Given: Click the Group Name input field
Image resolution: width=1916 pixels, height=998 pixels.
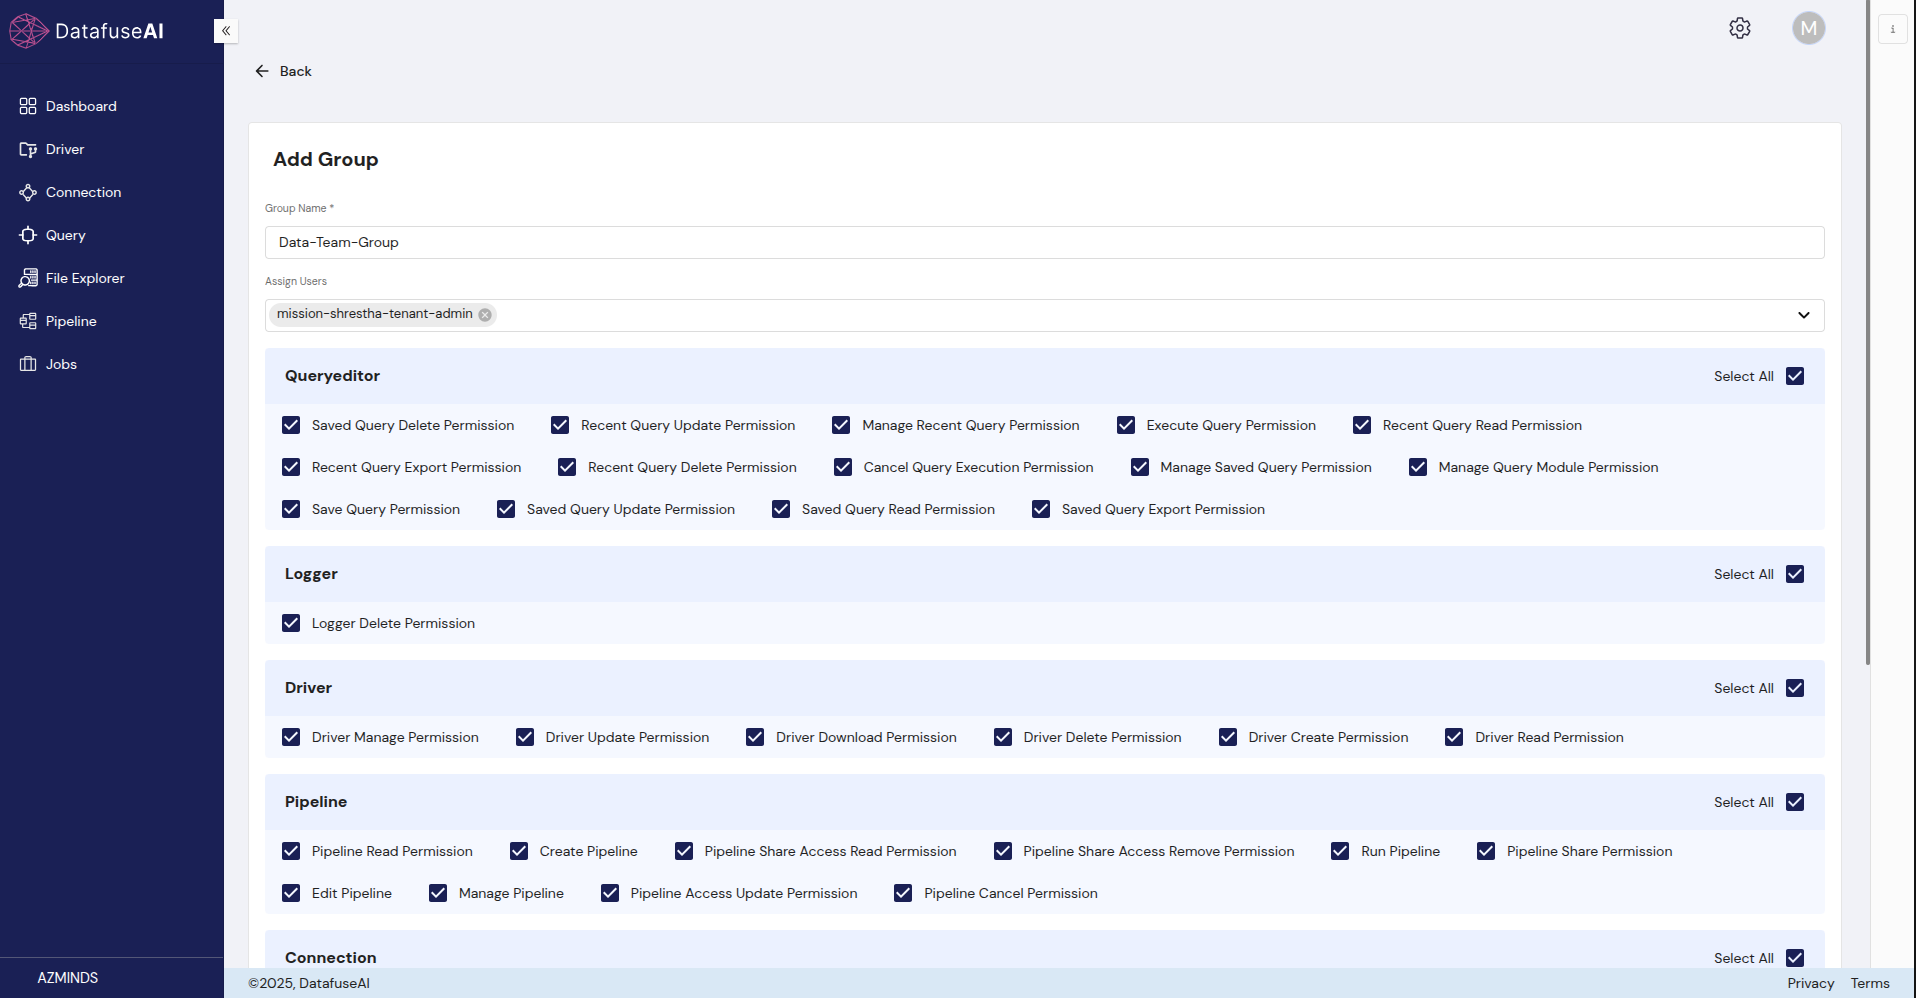Looking at the screenshot, I should coord(1043,243).
